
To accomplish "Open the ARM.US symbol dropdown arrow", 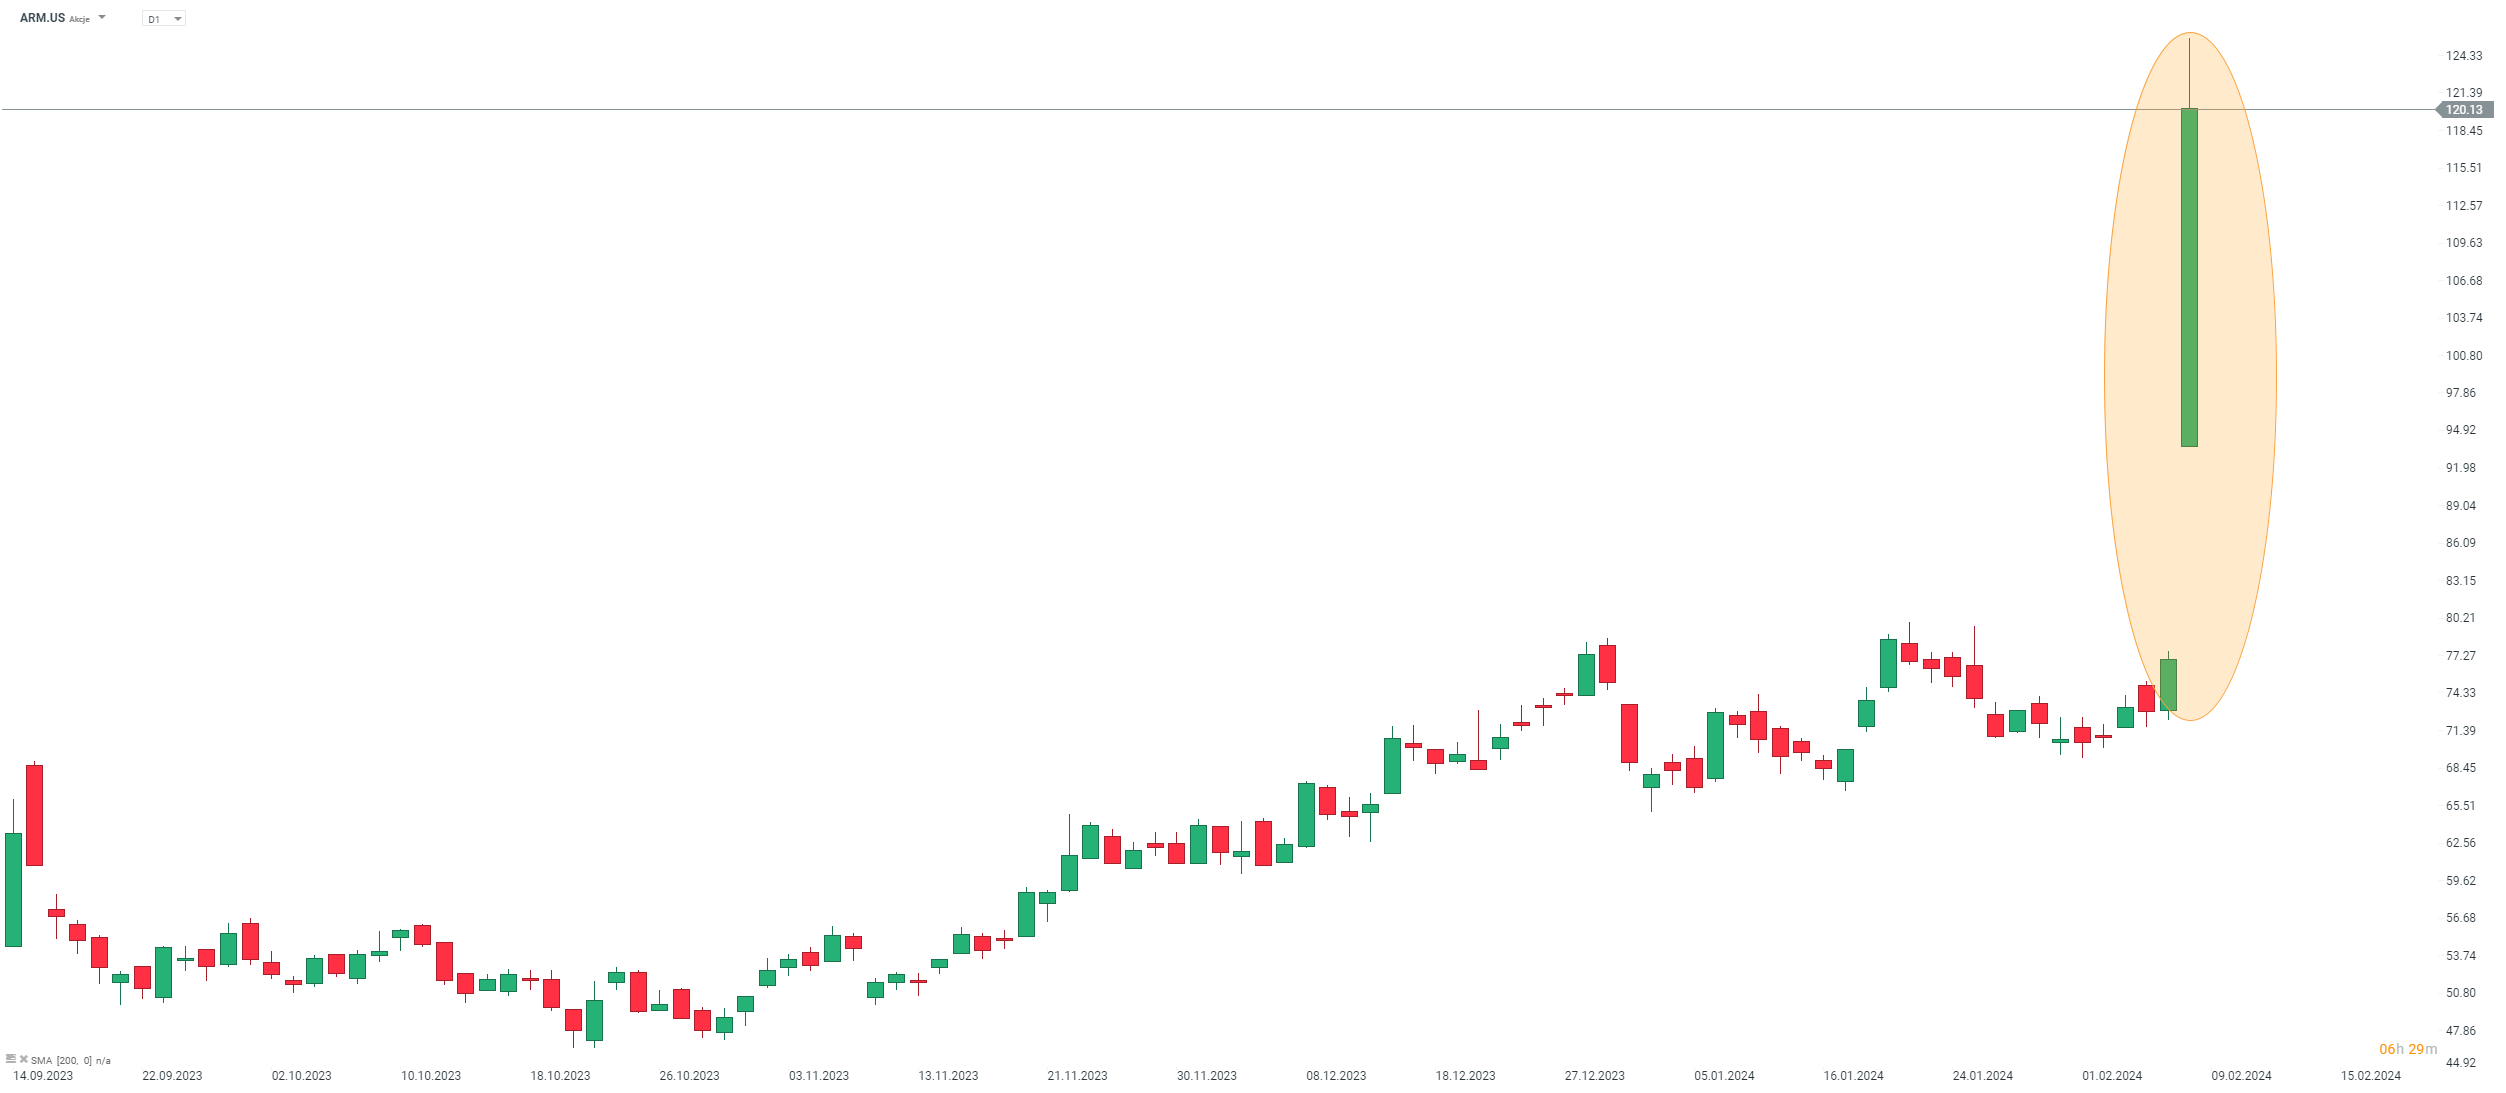I will (x=102, y=18).
